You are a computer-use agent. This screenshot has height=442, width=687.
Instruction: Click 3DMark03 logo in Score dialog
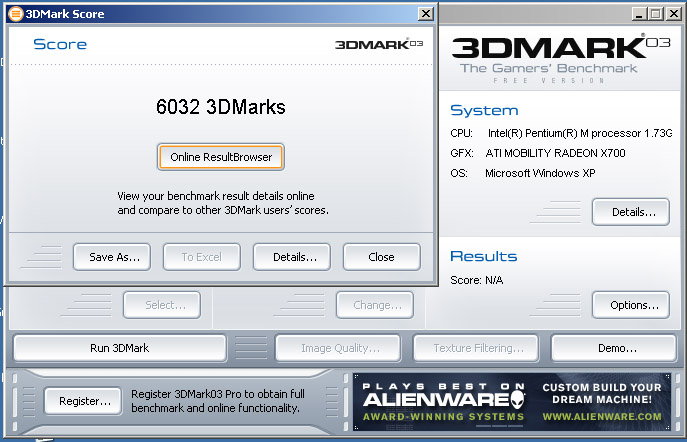pyautogui.click(x=379, y=44)
